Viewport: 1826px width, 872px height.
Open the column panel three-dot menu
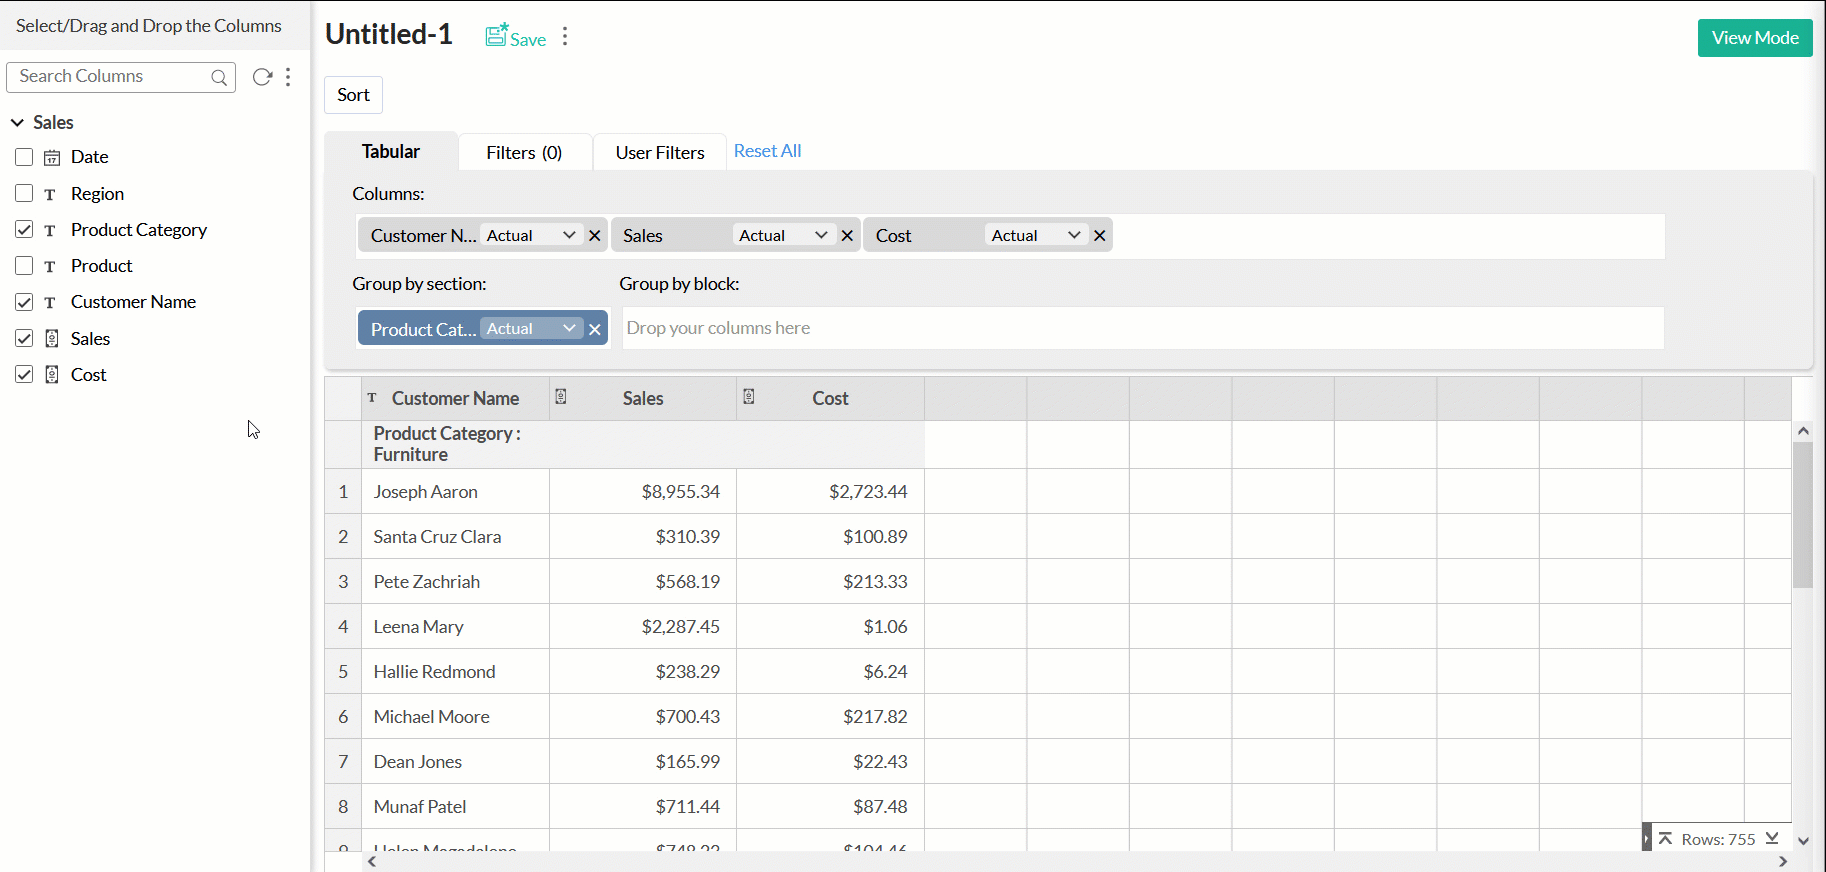288,77
